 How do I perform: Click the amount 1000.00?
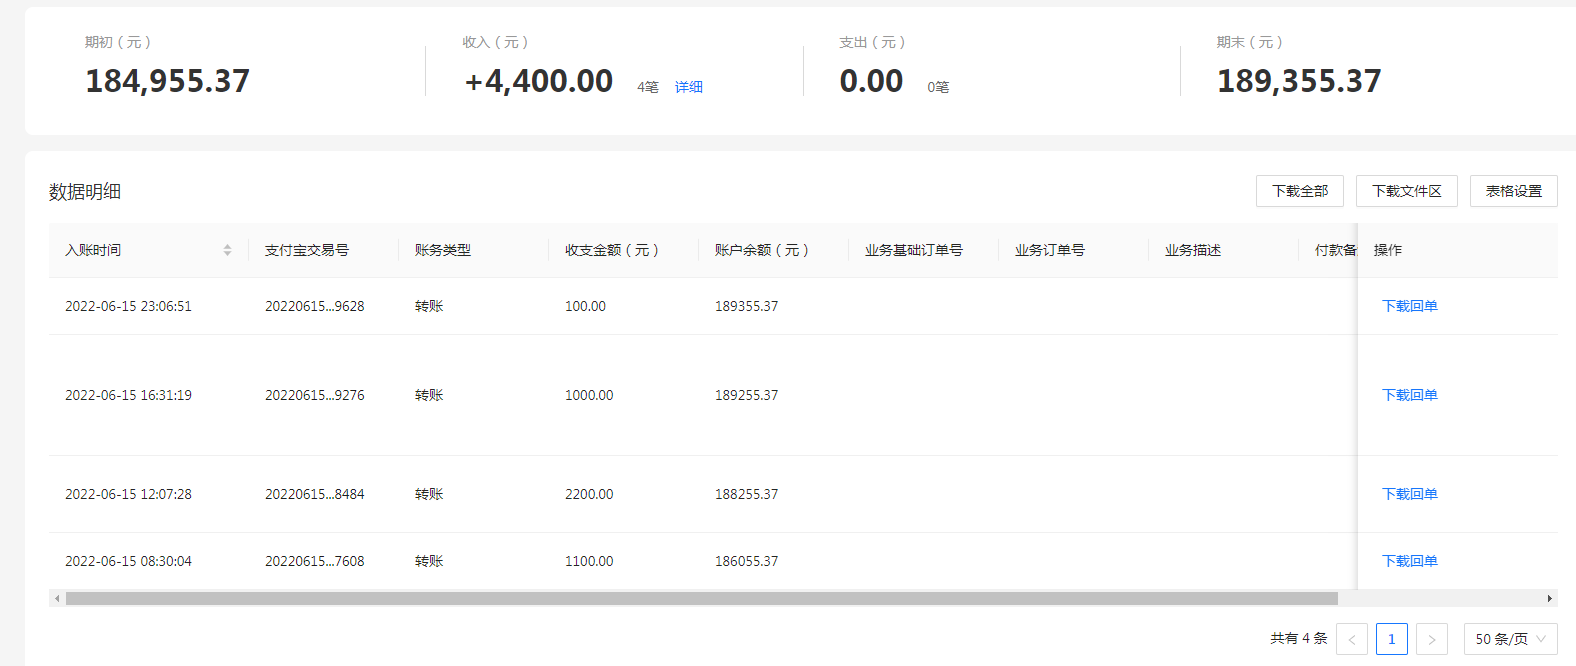coord(589,395)
